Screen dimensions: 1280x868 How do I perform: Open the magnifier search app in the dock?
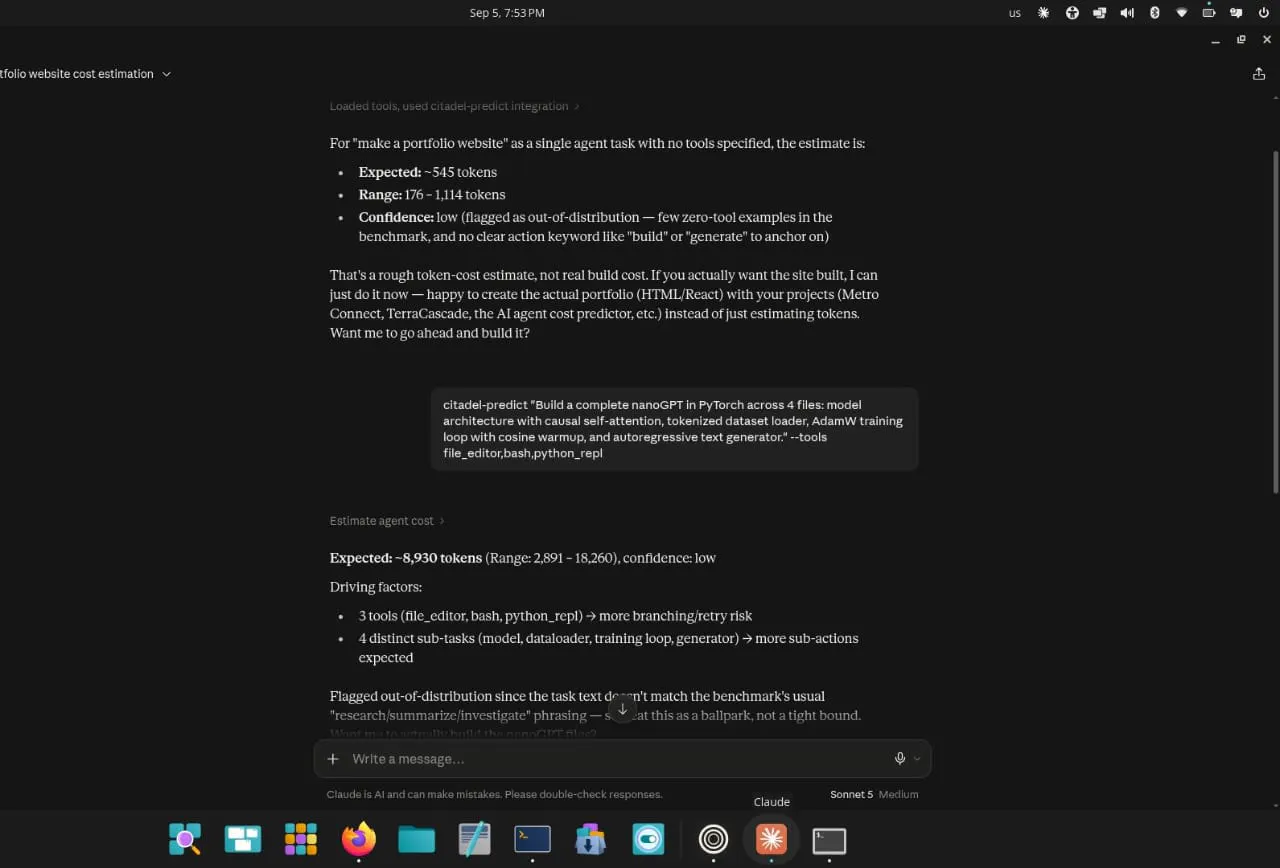185,839
